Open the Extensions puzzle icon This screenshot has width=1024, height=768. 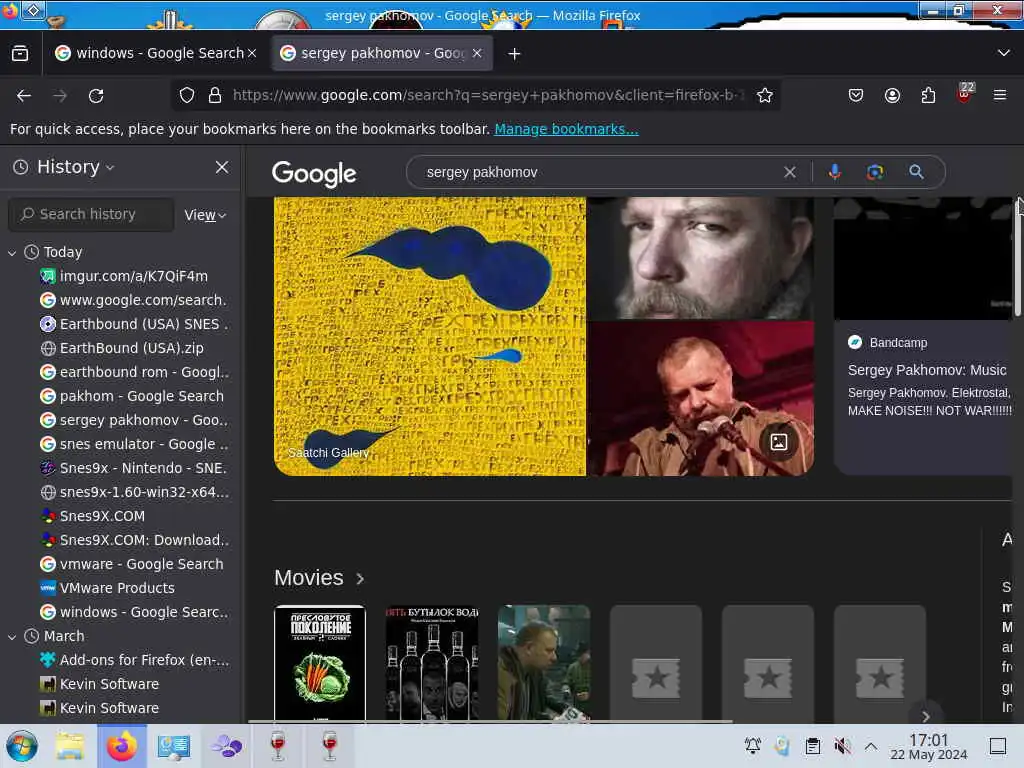point(928,95)
